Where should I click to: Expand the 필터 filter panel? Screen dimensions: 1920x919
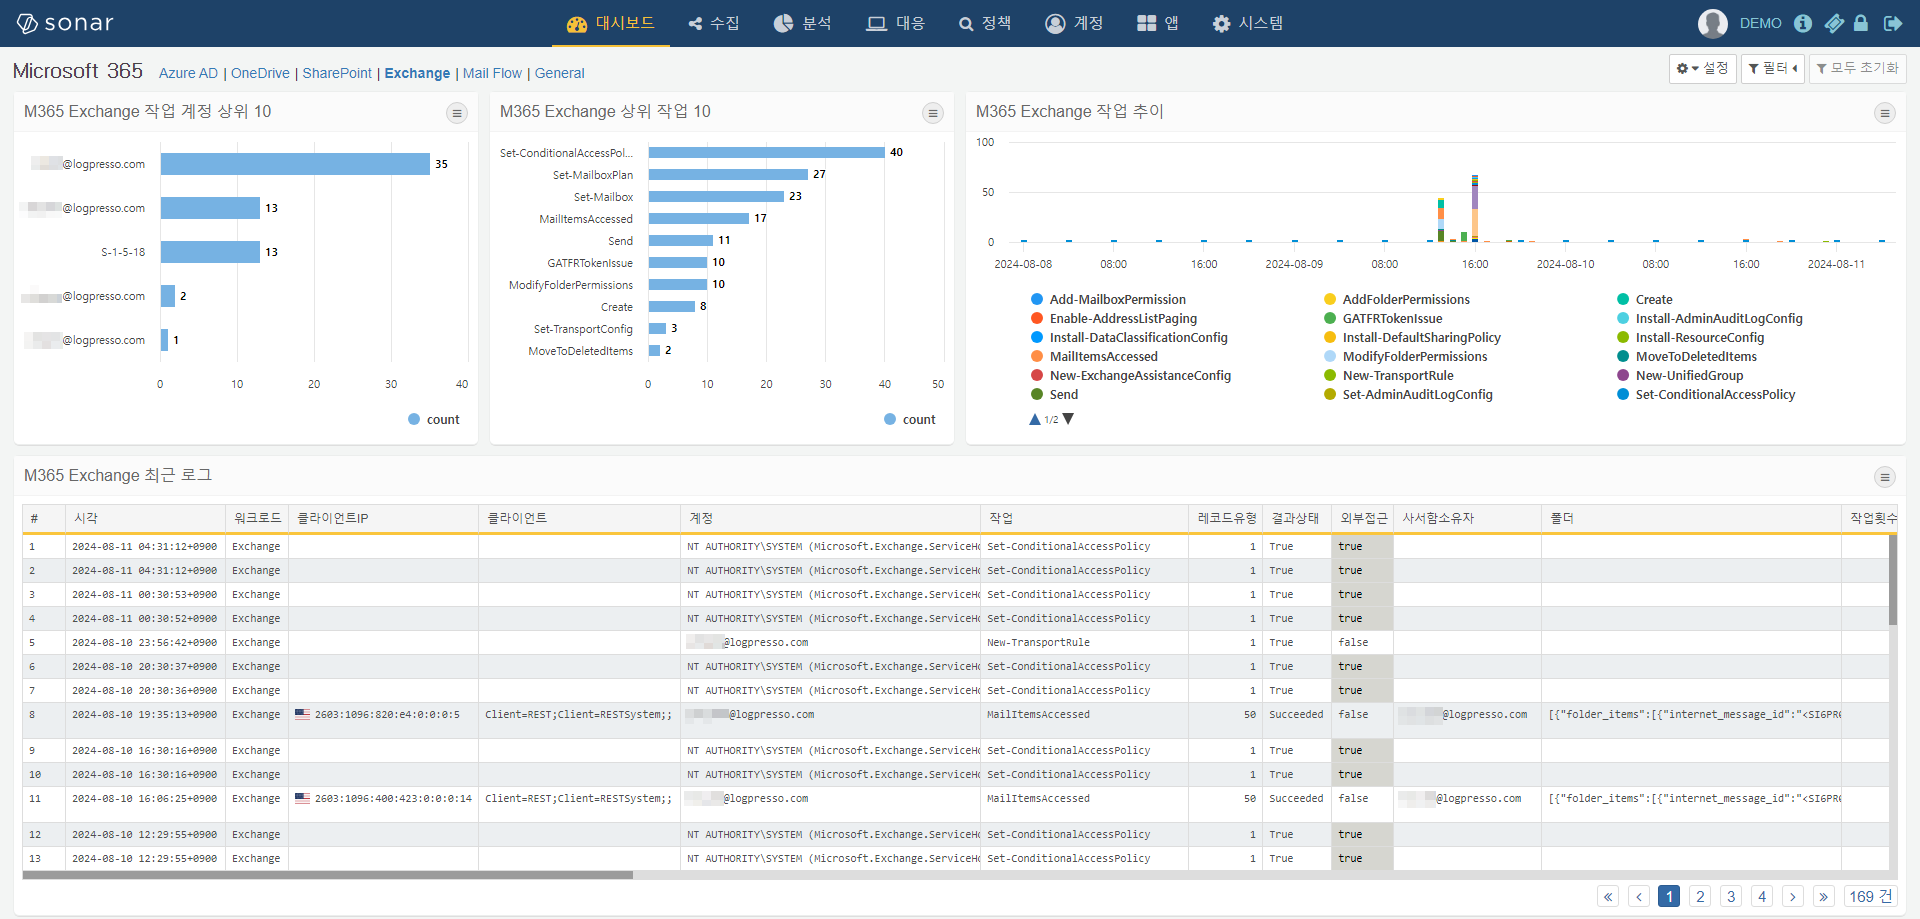pos(1773,68)
